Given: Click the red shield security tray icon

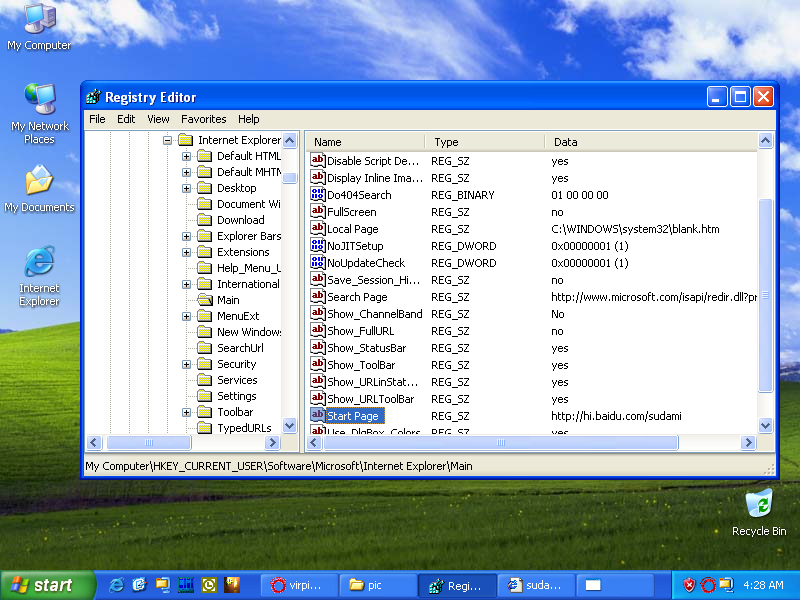Looking at the screenshot, I should (689, 585).
